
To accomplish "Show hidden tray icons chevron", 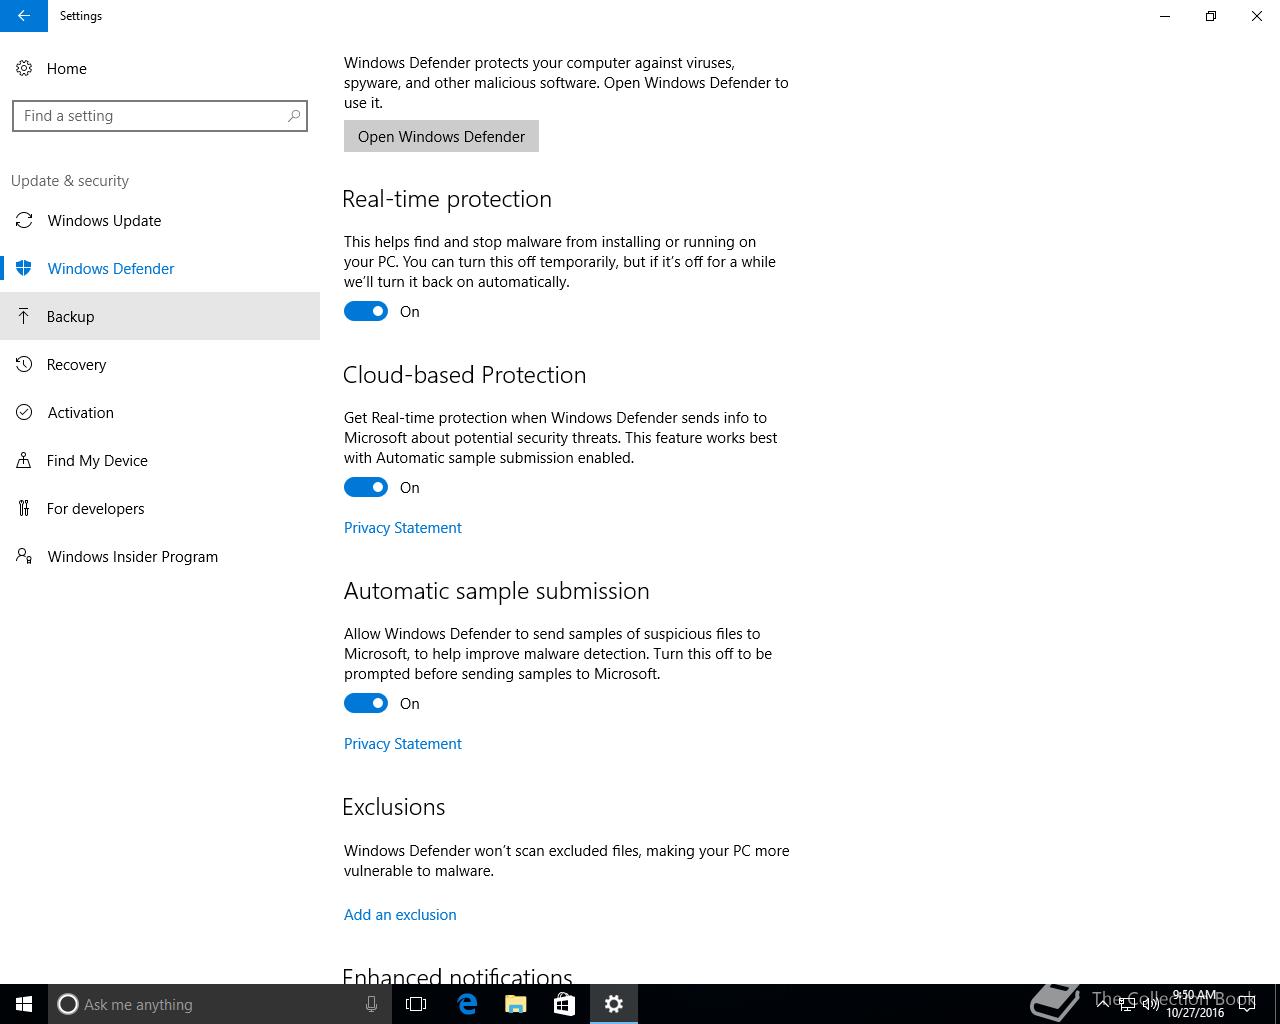I will (x=1104, y=1004).
